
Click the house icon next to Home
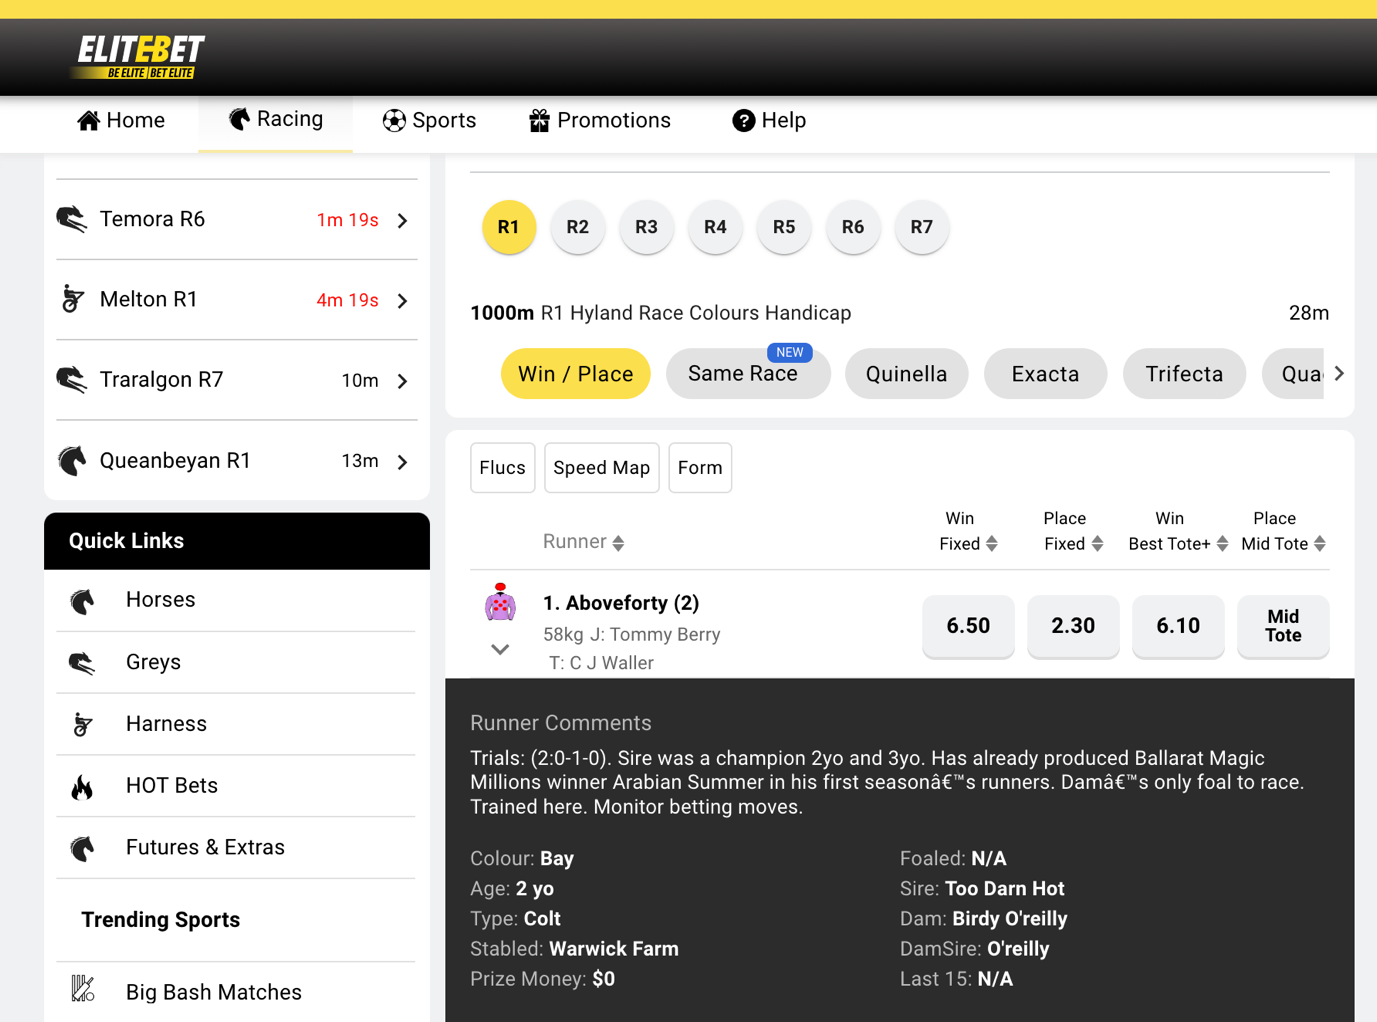point(89,120)
